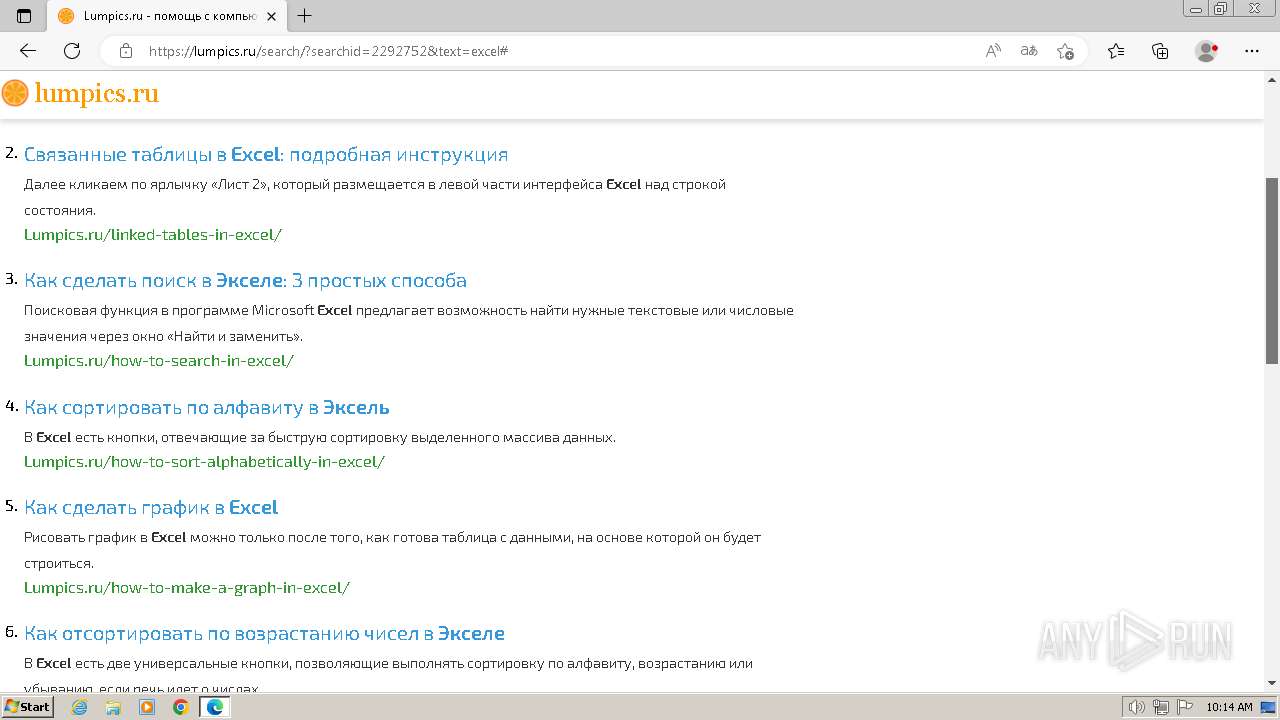Viewport: 1280px width, 720px height.
Task: Open 'Как отсортировать по возрастанию чисел' result
Action: 264,633
